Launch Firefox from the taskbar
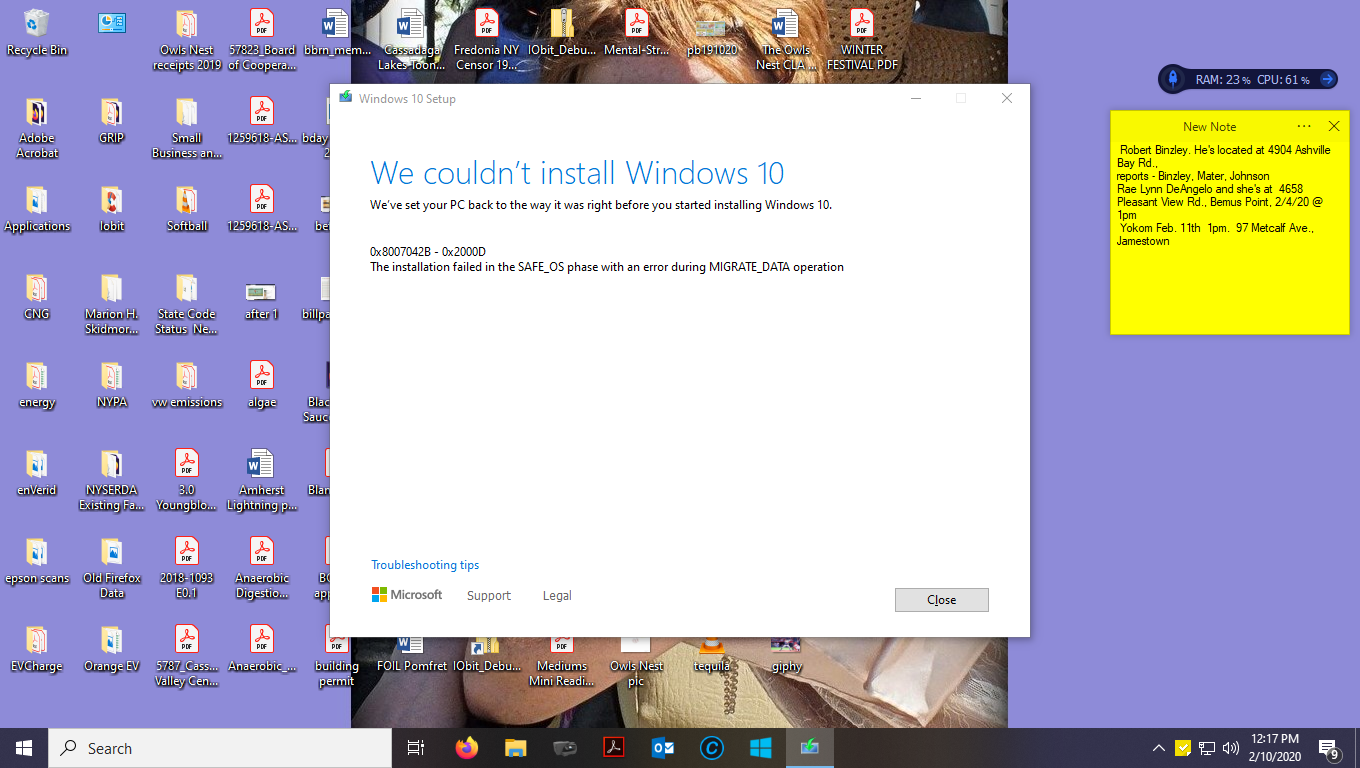 (466, 748)
